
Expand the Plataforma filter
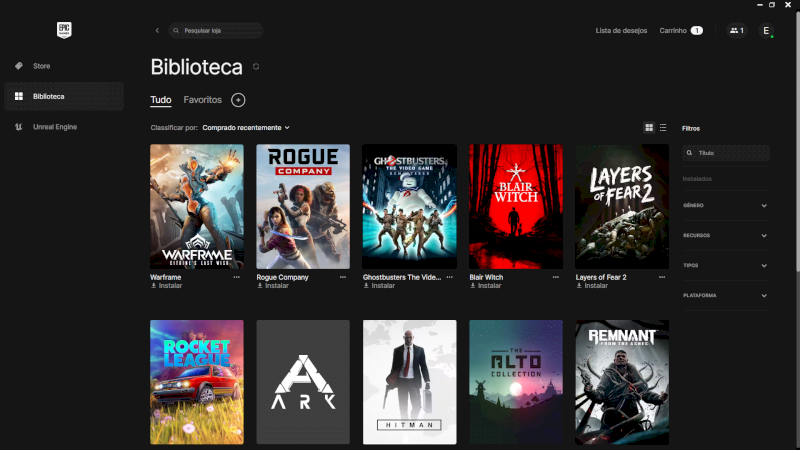pyautogui.click(x=725, y=295)
